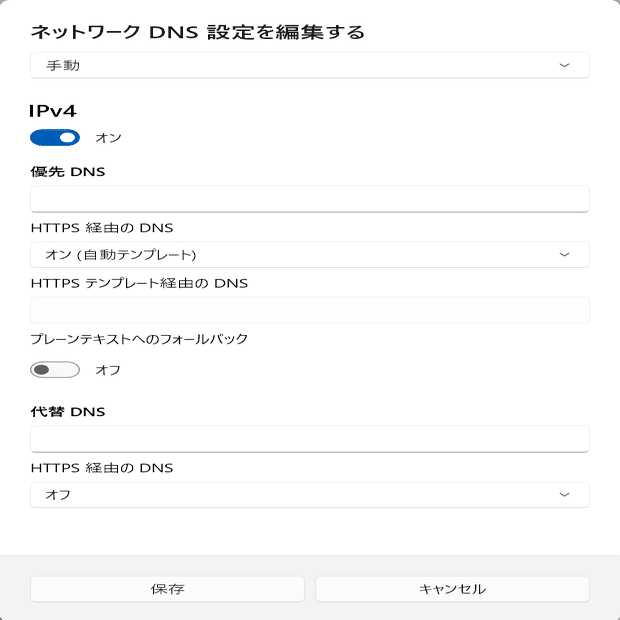Screen dimensions: 620x620
Task: Click the HTTPS テンプレート経由の DNS text field
Action: coord(309,310)
